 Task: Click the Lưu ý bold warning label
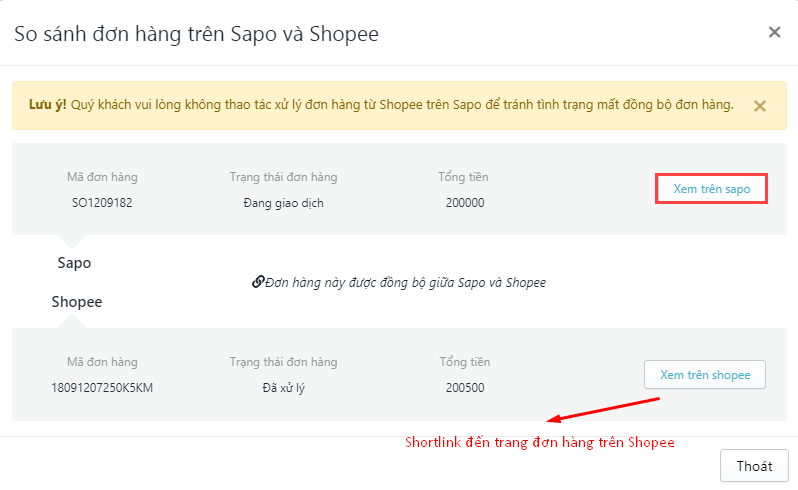[47, 105]
